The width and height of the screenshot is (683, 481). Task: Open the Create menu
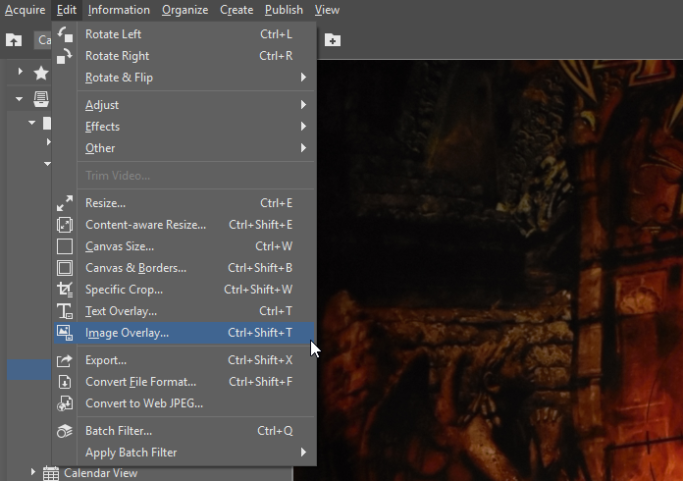tap(237, 10)
